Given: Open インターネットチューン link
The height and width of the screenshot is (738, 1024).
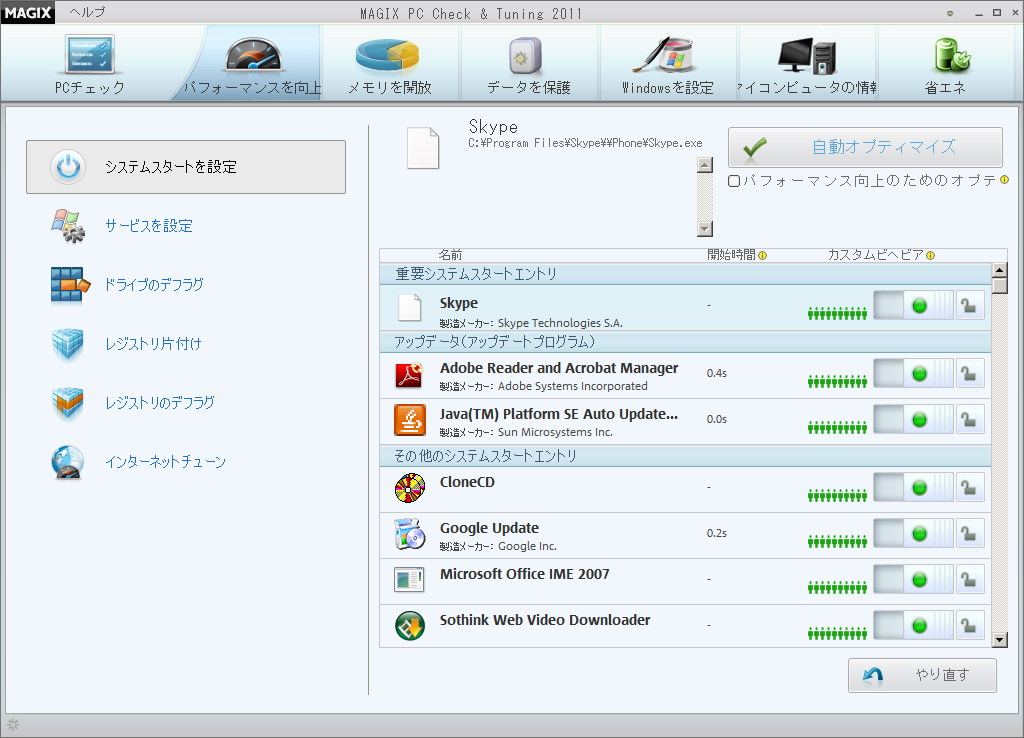Looking at the screenshot, I should point(166,462).
